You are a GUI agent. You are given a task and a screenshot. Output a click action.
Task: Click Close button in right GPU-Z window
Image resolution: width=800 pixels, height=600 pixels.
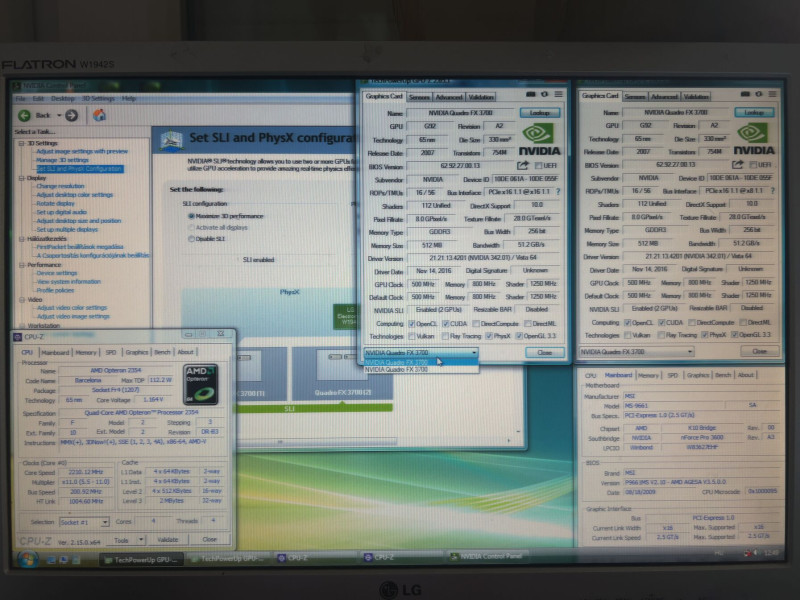tap(759, 351)
